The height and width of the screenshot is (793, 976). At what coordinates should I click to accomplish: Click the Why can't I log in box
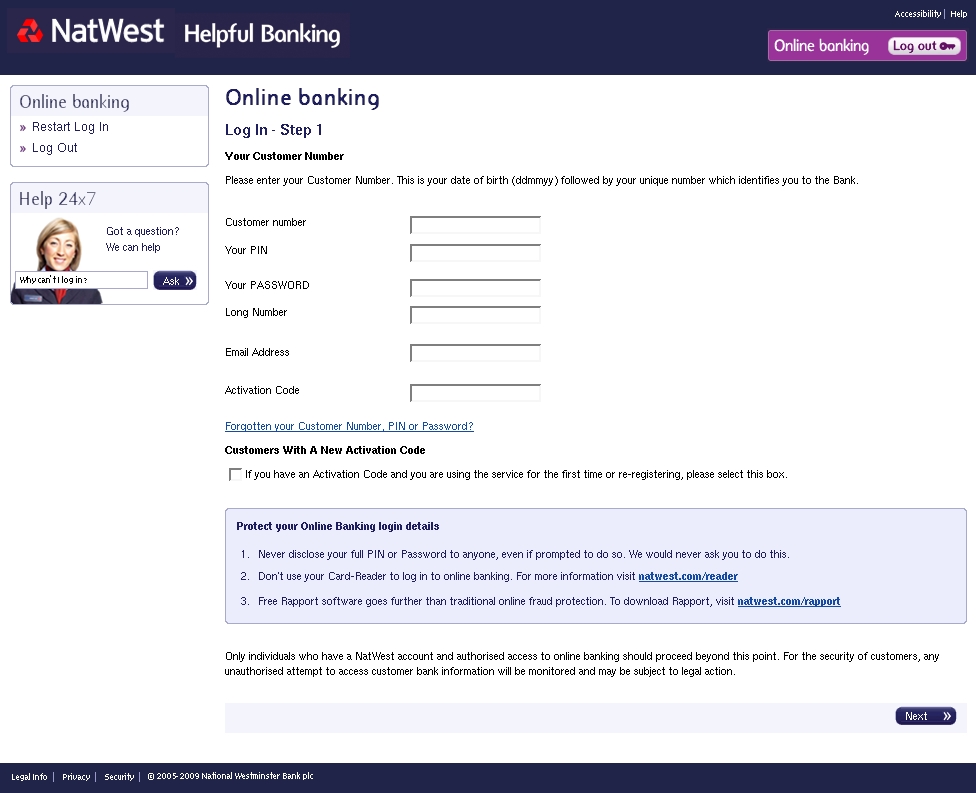[x=81, y=280]
